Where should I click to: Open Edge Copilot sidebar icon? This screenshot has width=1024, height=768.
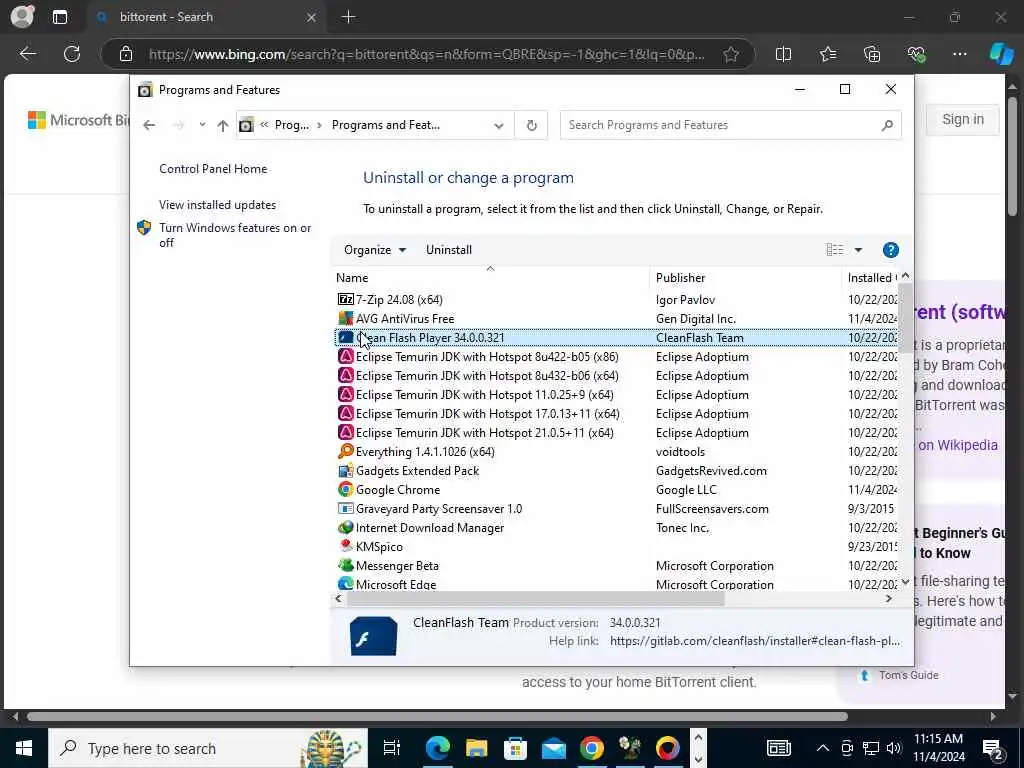pyautogui.click(x=1001, y=54)
